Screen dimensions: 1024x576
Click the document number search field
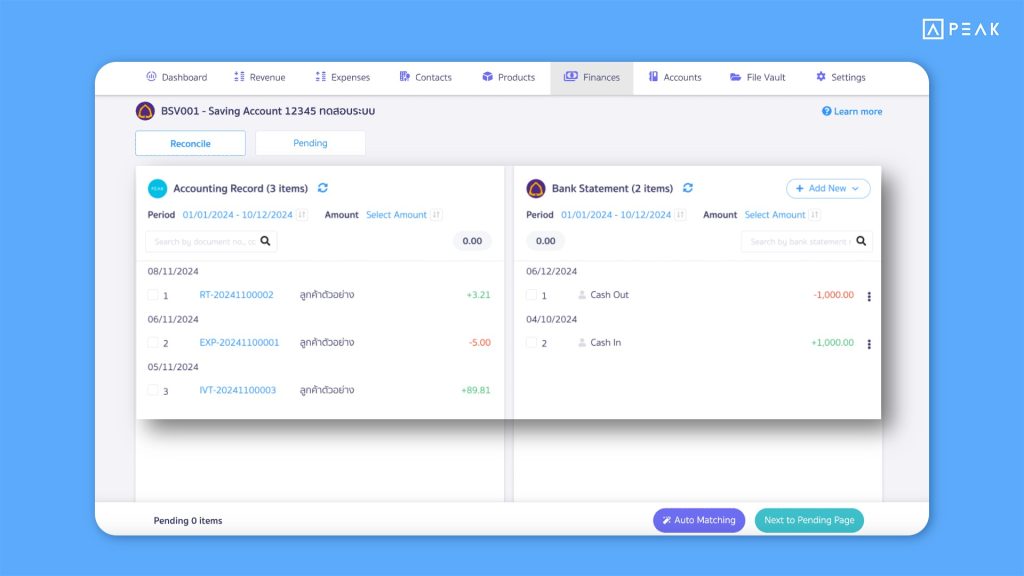pos(204,241)
